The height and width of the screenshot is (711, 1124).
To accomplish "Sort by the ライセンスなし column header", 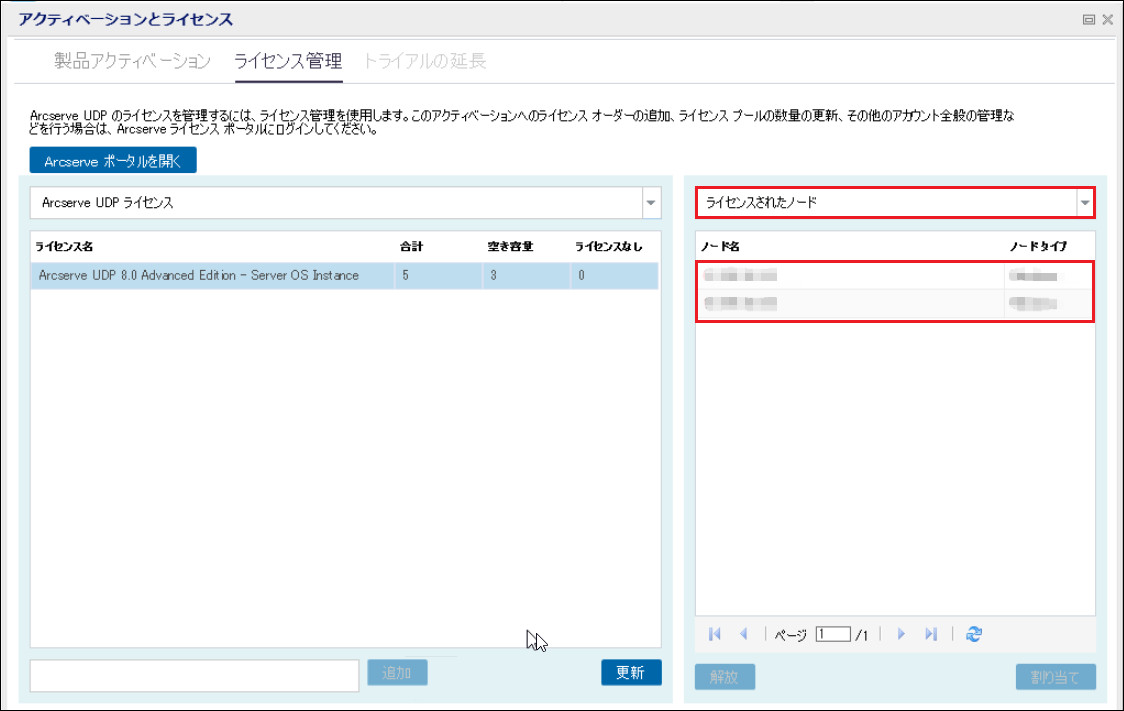I will pos(609,247).
